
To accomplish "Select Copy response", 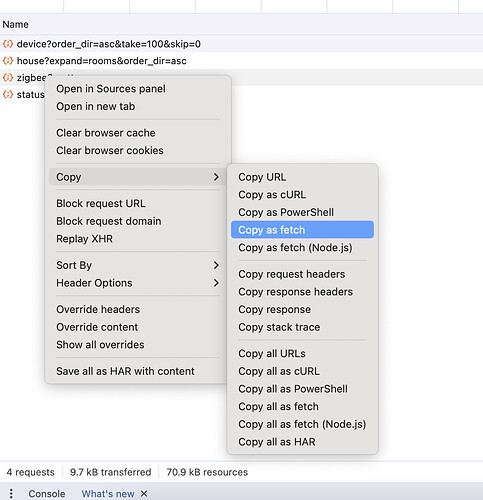I will click(302, 309).
